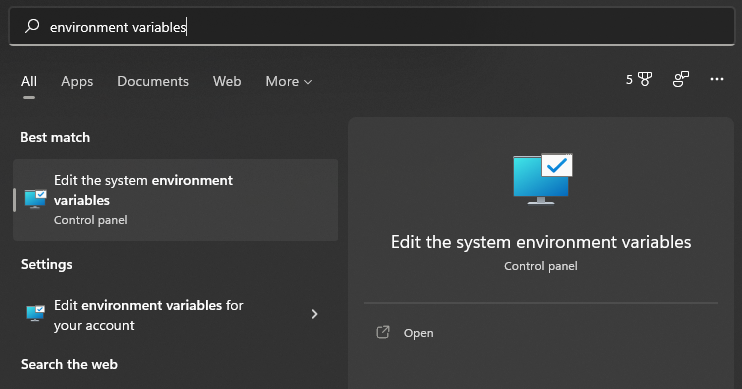Open the rewards trophy icon showing 5
The image size is (742, 389).
[639, 80]
